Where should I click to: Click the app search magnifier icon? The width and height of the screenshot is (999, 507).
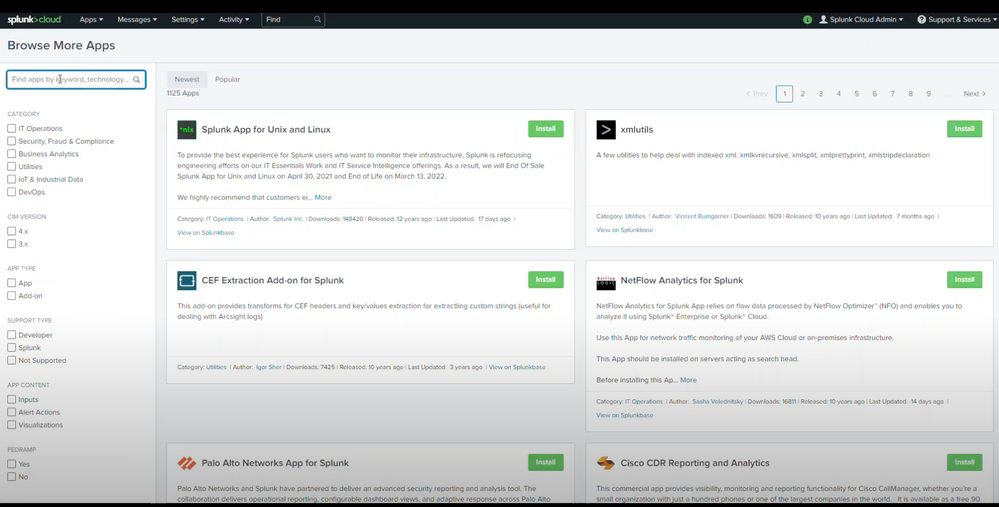136,80
